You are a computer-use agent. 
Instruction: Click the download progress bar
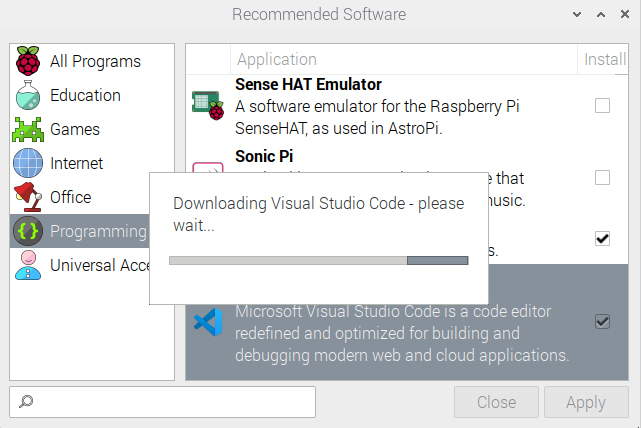(318, 260)
